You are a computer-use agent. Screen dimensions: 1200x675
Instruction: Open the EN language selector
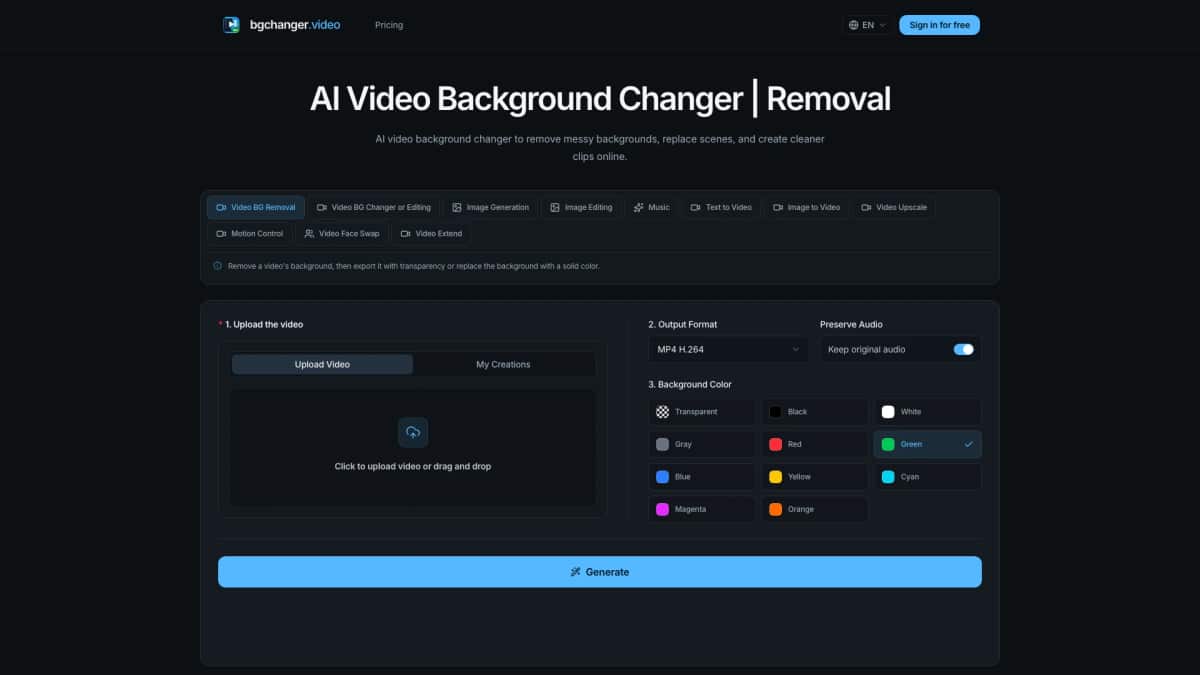867,25
